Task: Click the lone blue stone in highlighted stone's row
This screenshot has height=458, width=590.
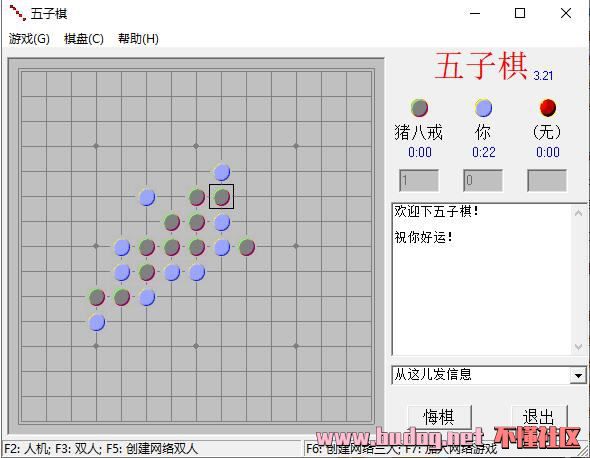Action: pyautogui.click(x=147, y=197)
